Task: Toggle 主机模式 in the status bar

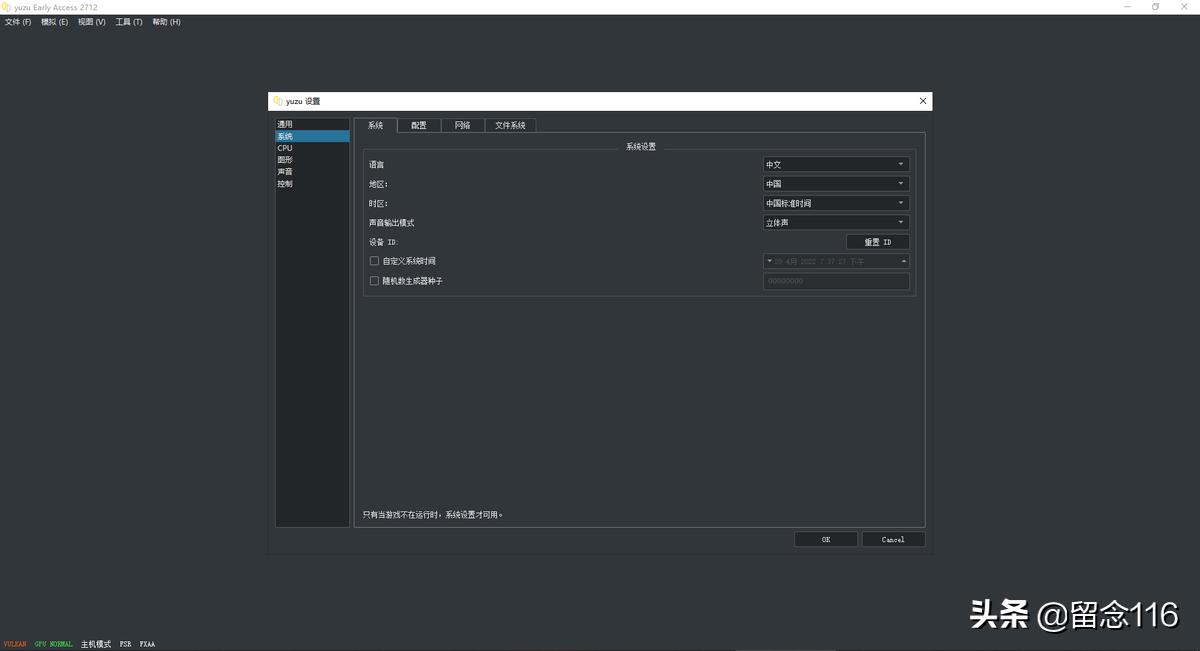Action: point(96,644)
